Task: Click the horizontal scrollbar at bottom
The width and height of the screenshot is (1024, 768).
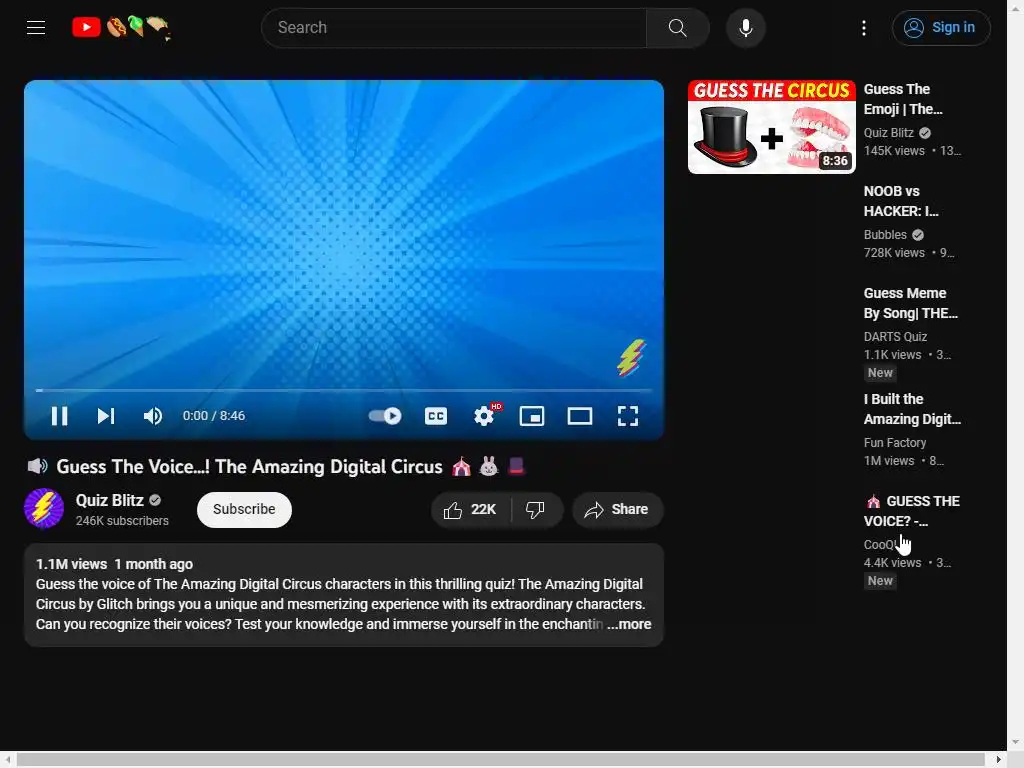Action: pyautogui.click(x=500, y=760)
